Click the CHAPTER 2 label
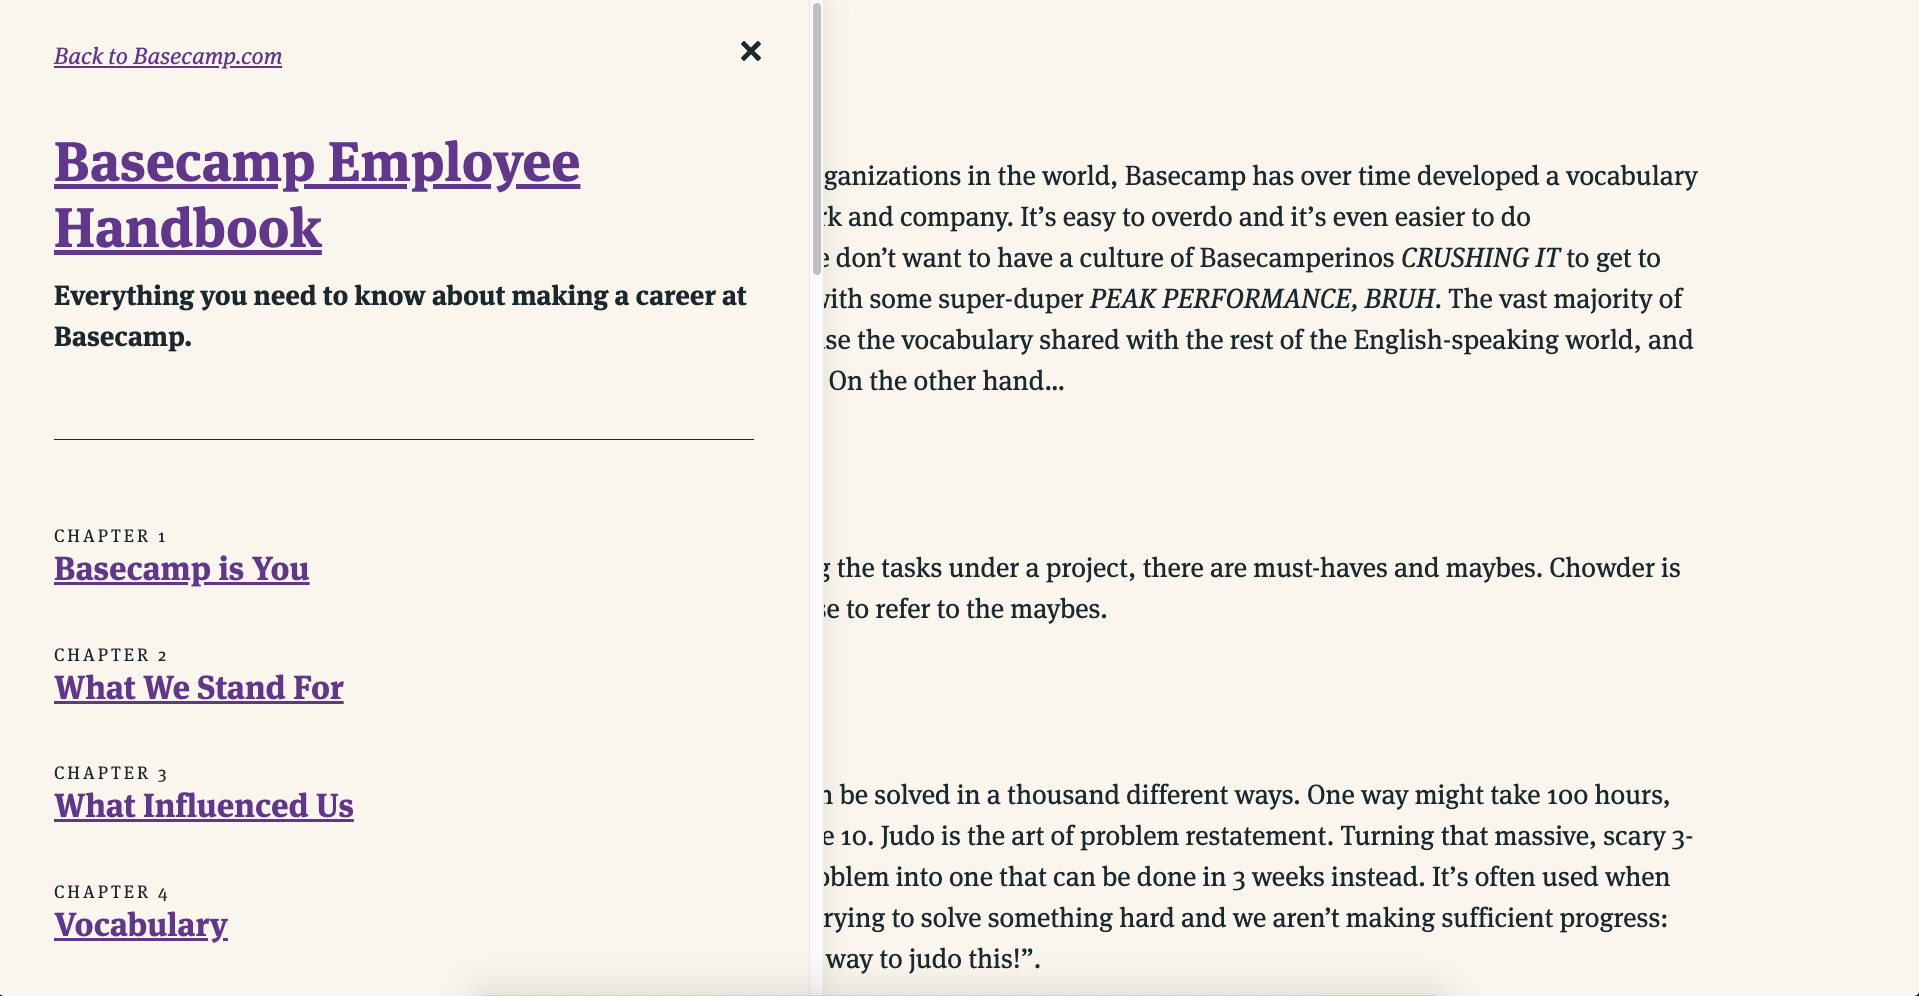This screenshot has width=1919, height=996. coord(110,655)
